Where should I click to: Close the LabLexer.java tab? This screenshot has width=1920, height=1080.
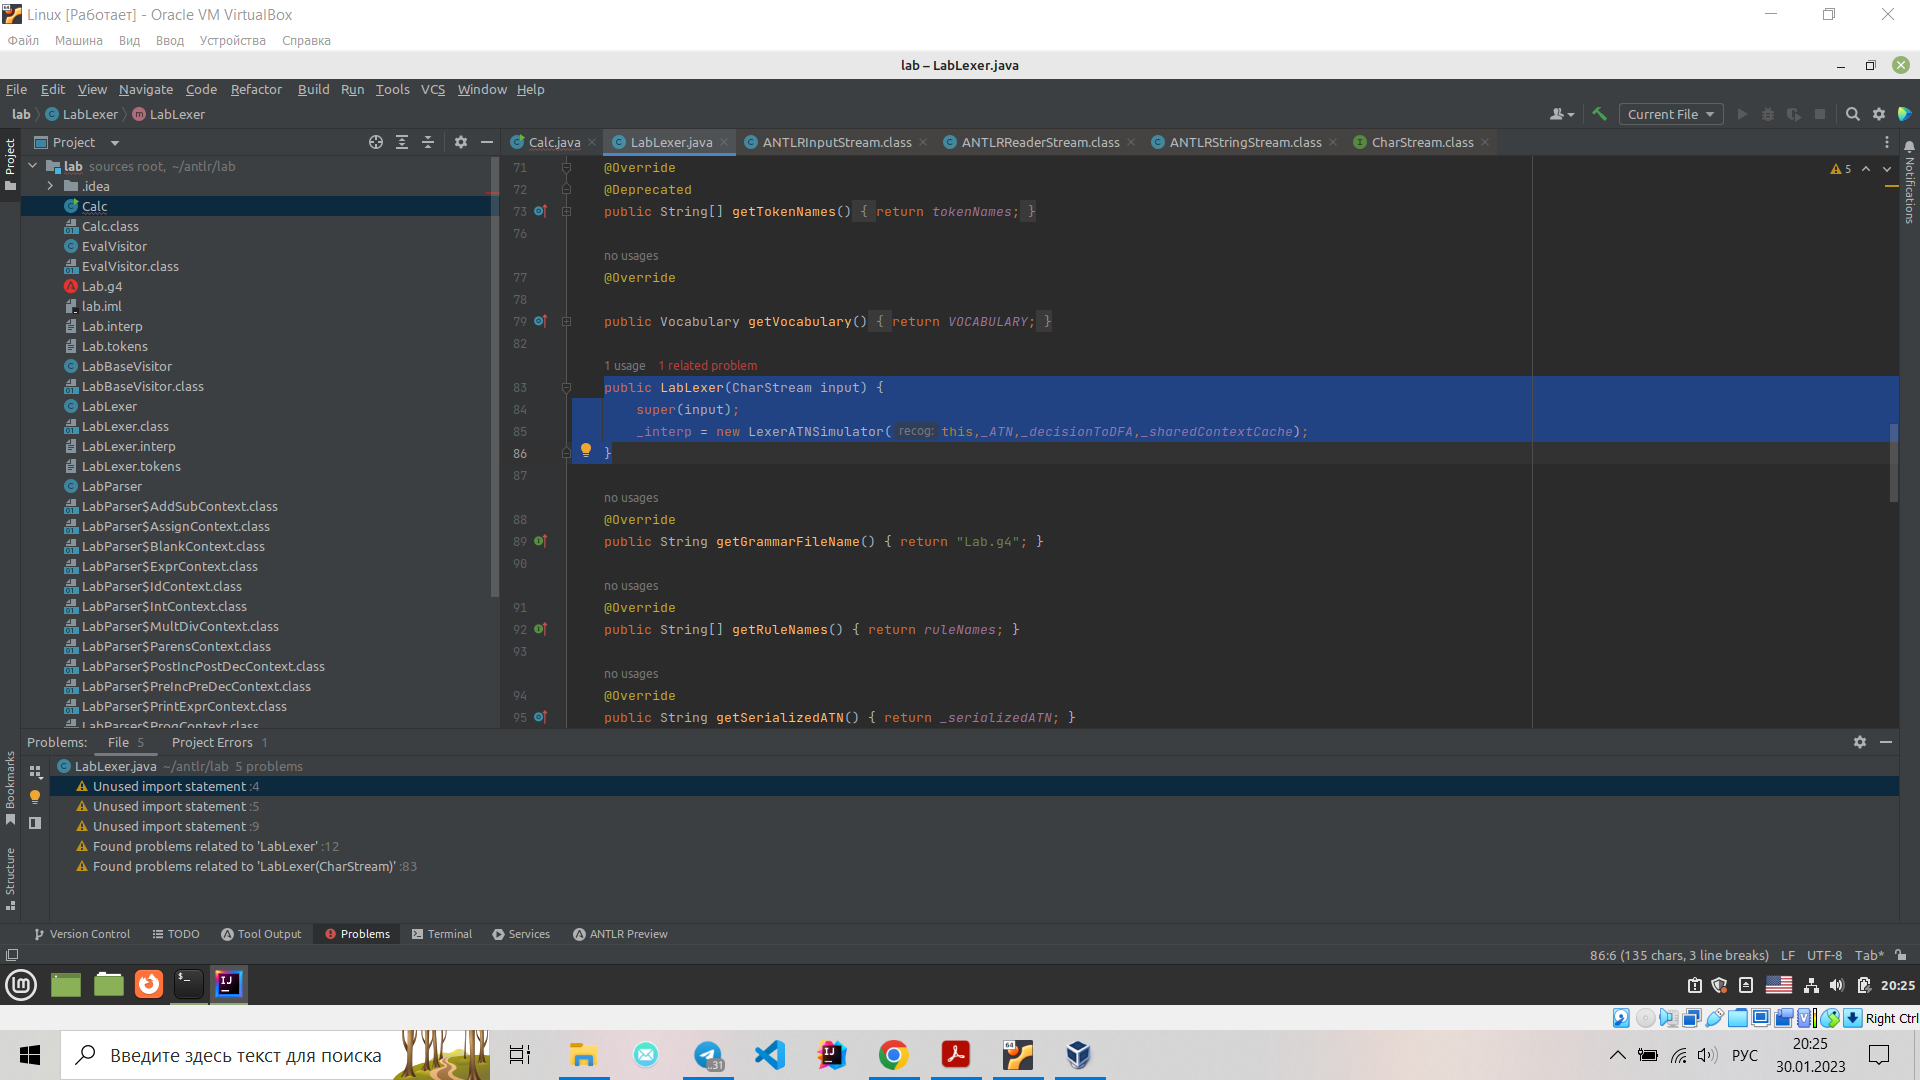click(x=724, y=142)
